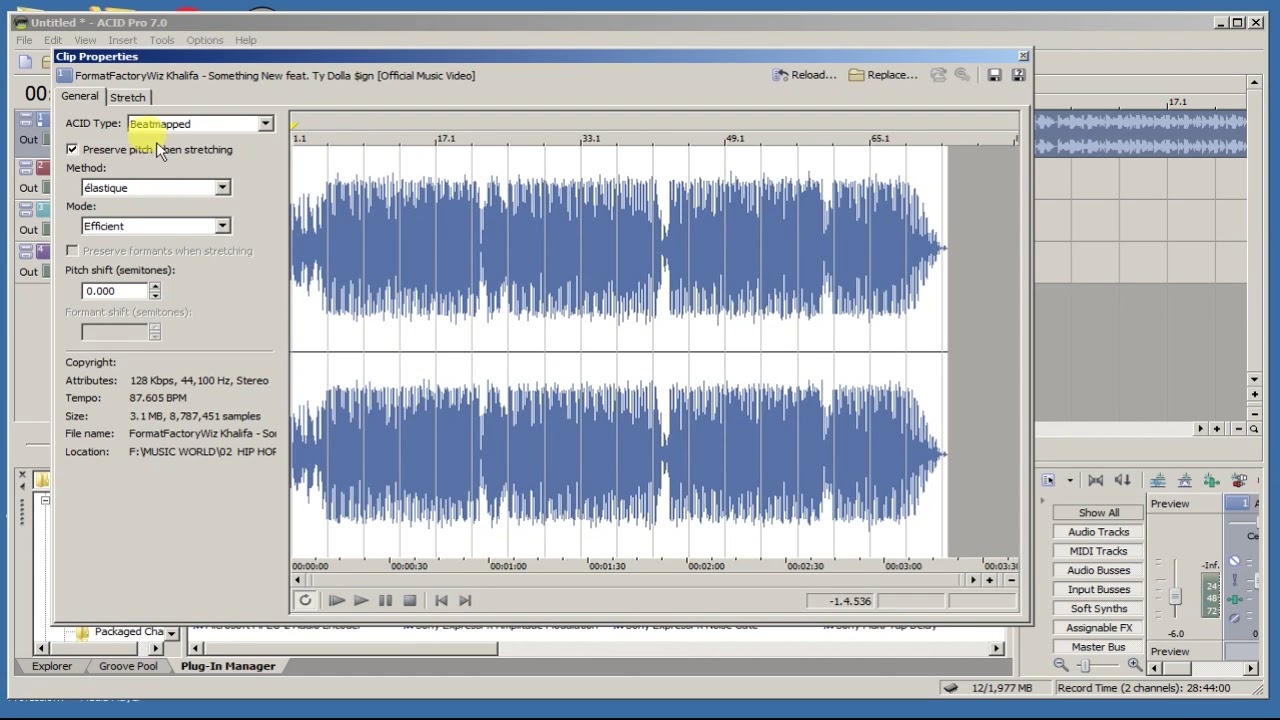1280x720 pixels.
Task: Toggle Loop Playback in Clip Properties
Action: tap(305, 600)
